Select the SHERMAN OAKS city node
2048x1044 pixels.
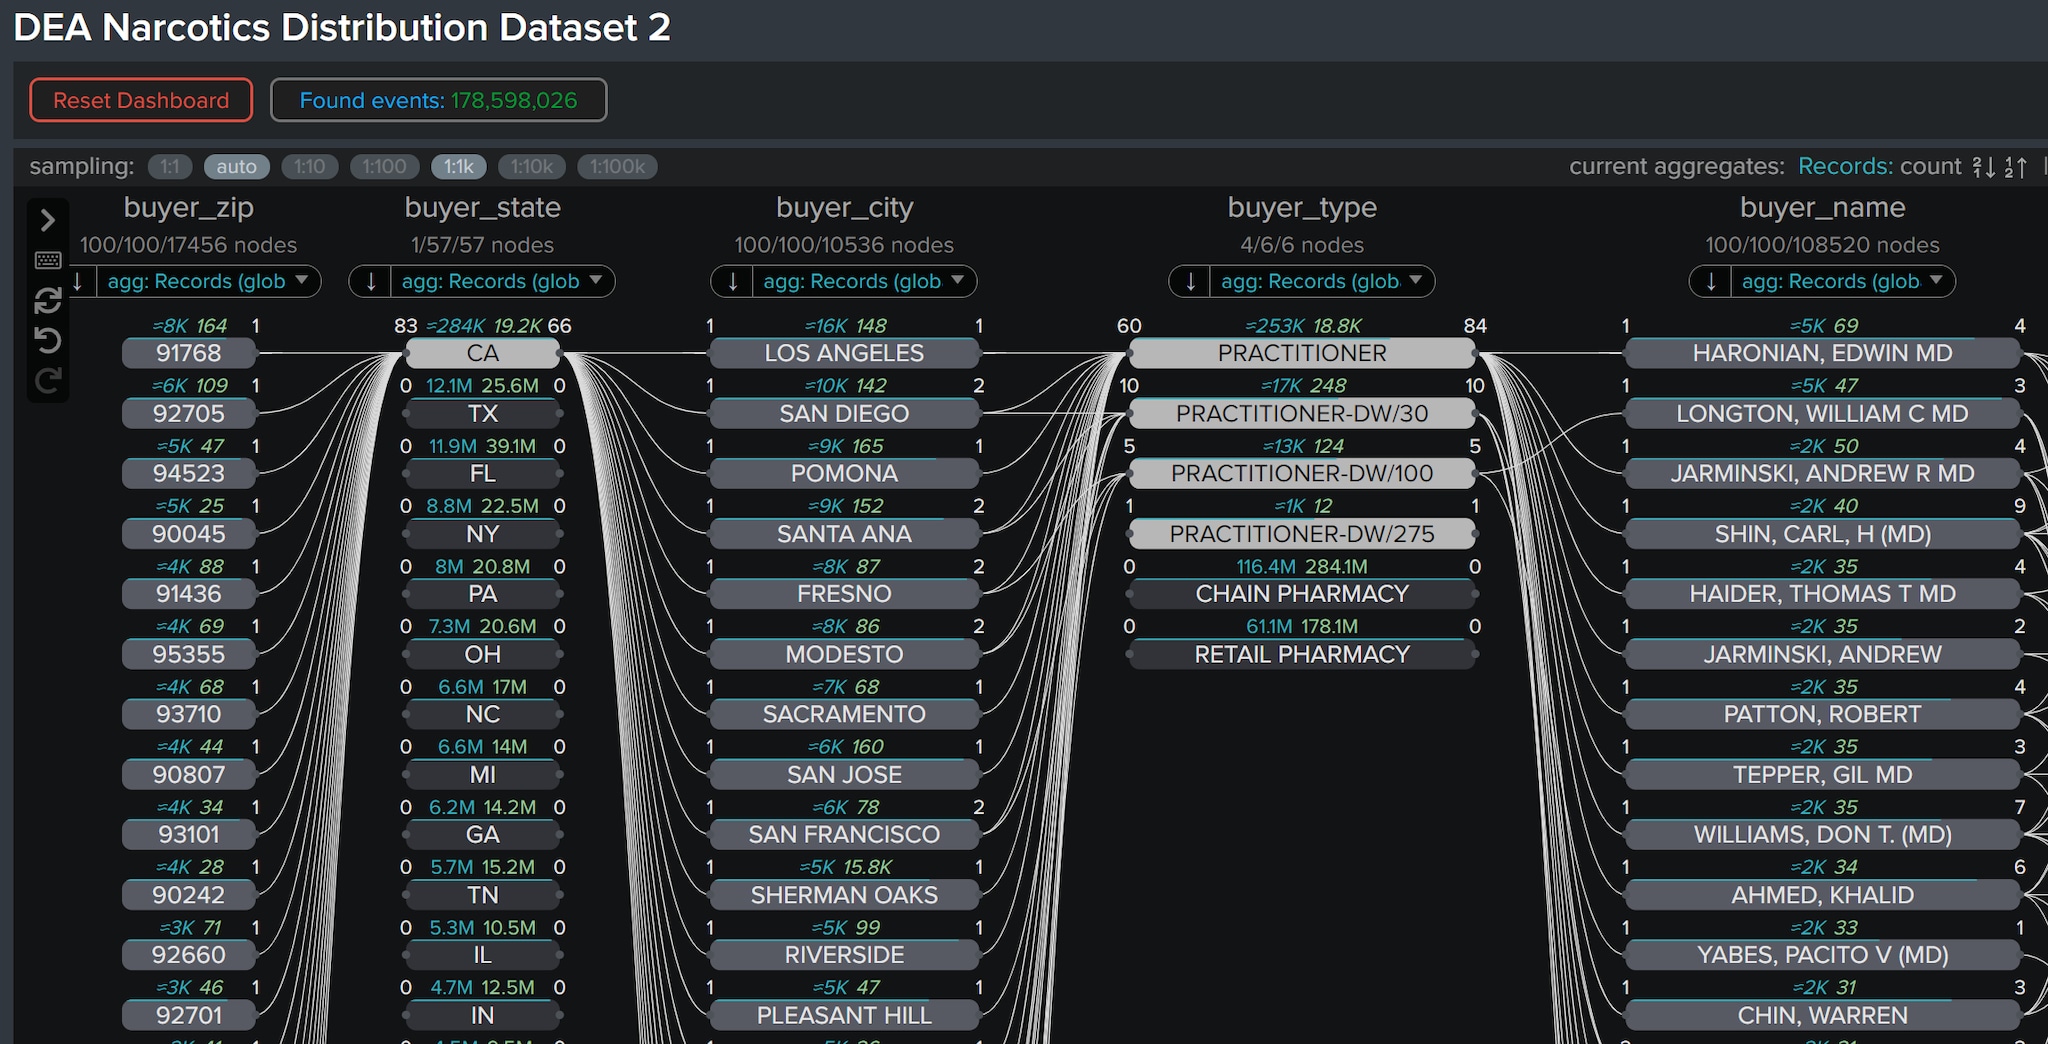pyautogui.click(x=844, y=895)
